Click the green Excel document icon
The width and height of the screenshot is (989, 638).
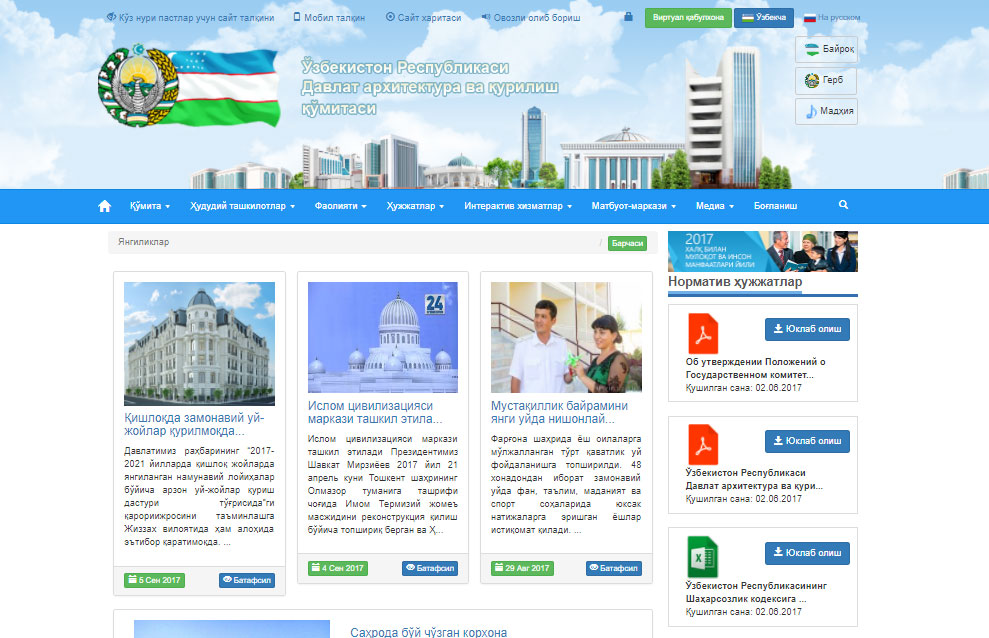point(702,556)
